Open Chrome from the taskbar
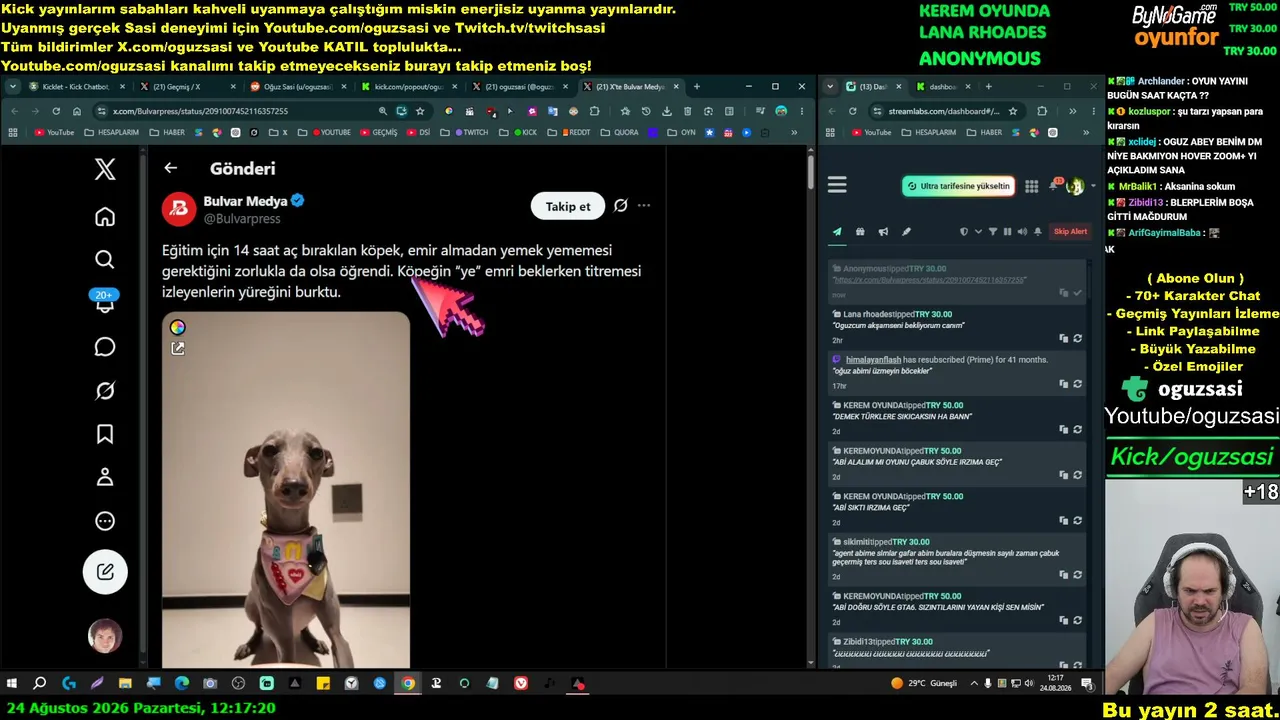The height and width of the screenshot is (720, 1280). click(x=408, y=684)
